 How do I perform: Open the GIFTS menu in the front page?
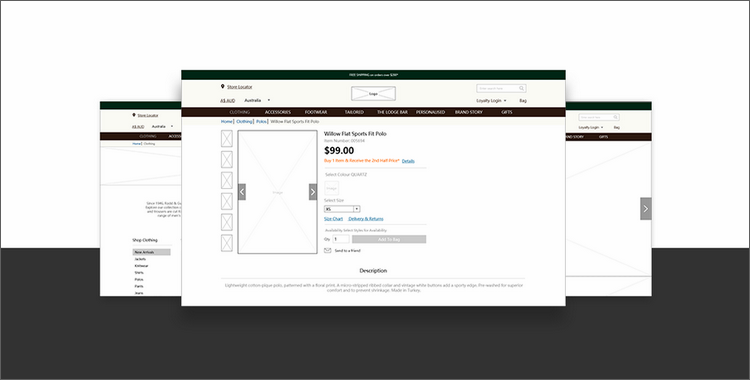point(507,112)
